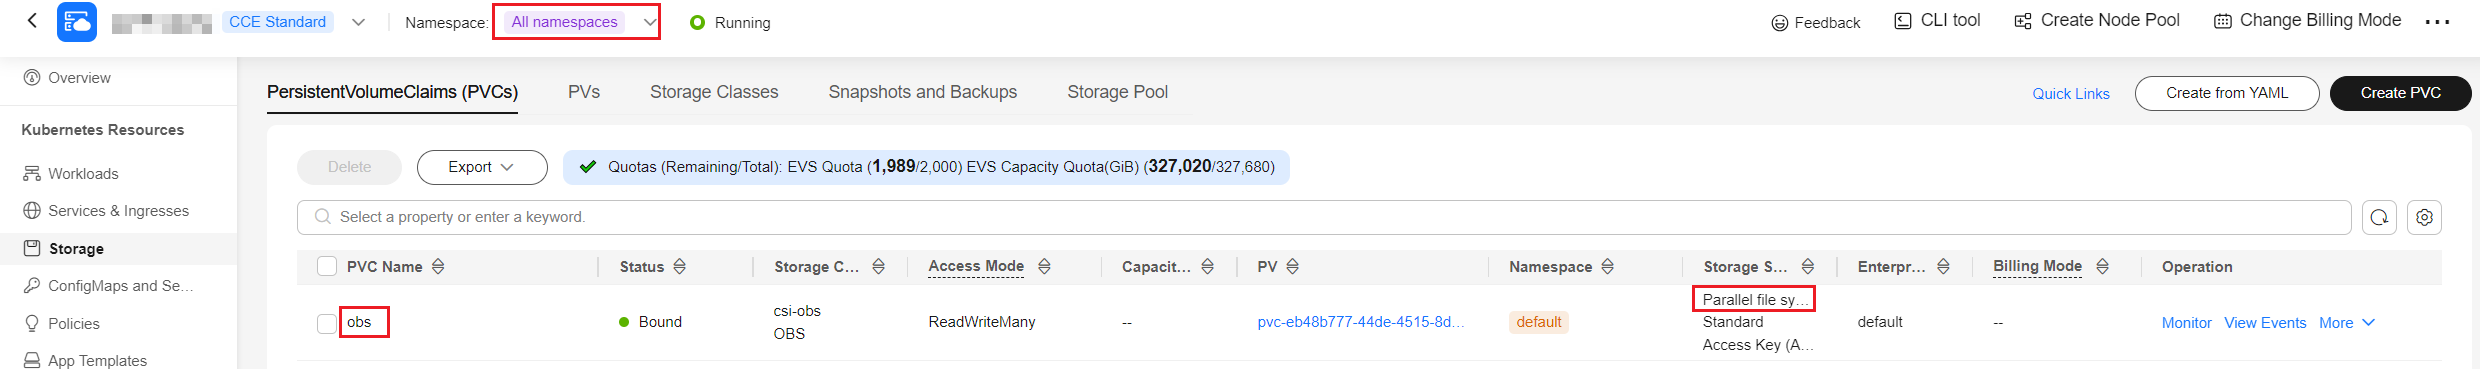Switch to the Storage Classes tab
This screenshot has height=369, width=2480.
pos(714,92)
